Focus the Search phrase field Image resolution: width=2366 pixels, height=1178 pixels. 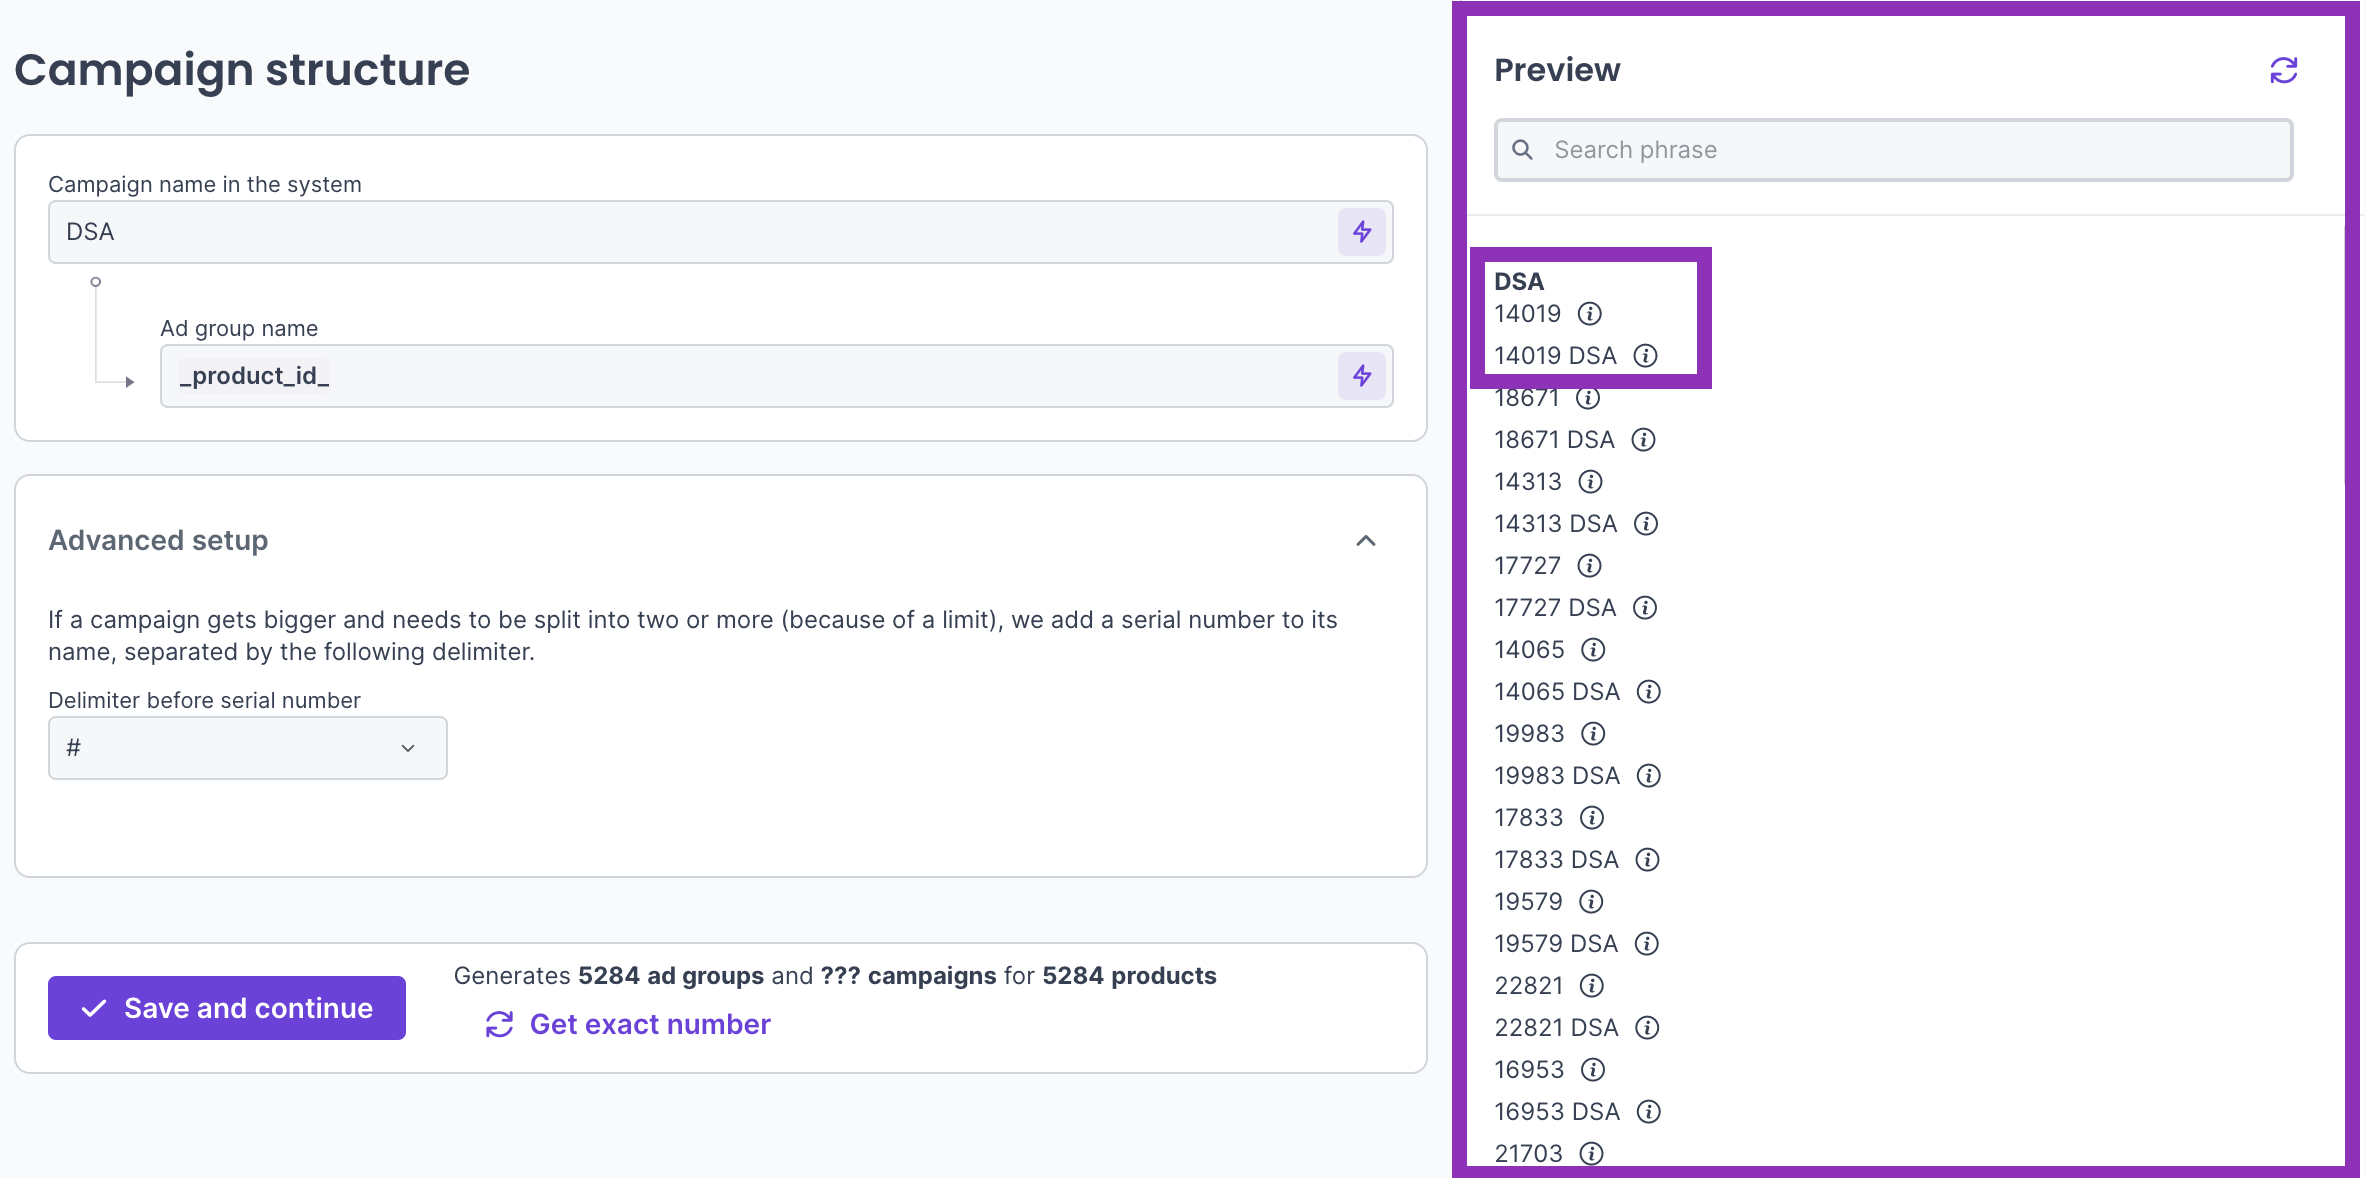tap(1893, 150)
